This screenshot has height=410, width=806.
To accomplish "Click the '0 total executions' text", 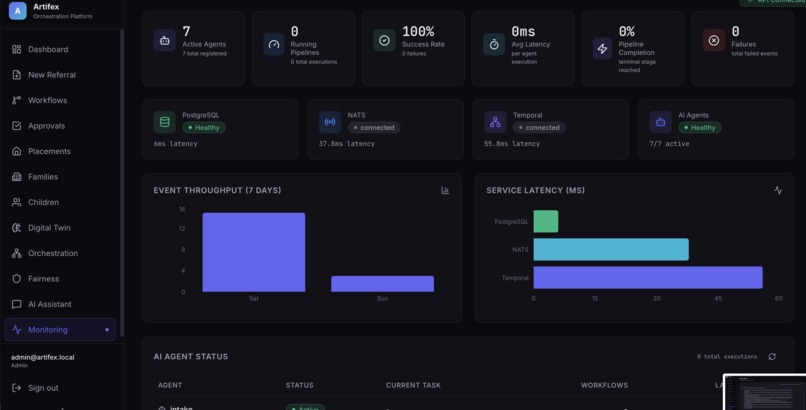I will click(x=727, y=357).
